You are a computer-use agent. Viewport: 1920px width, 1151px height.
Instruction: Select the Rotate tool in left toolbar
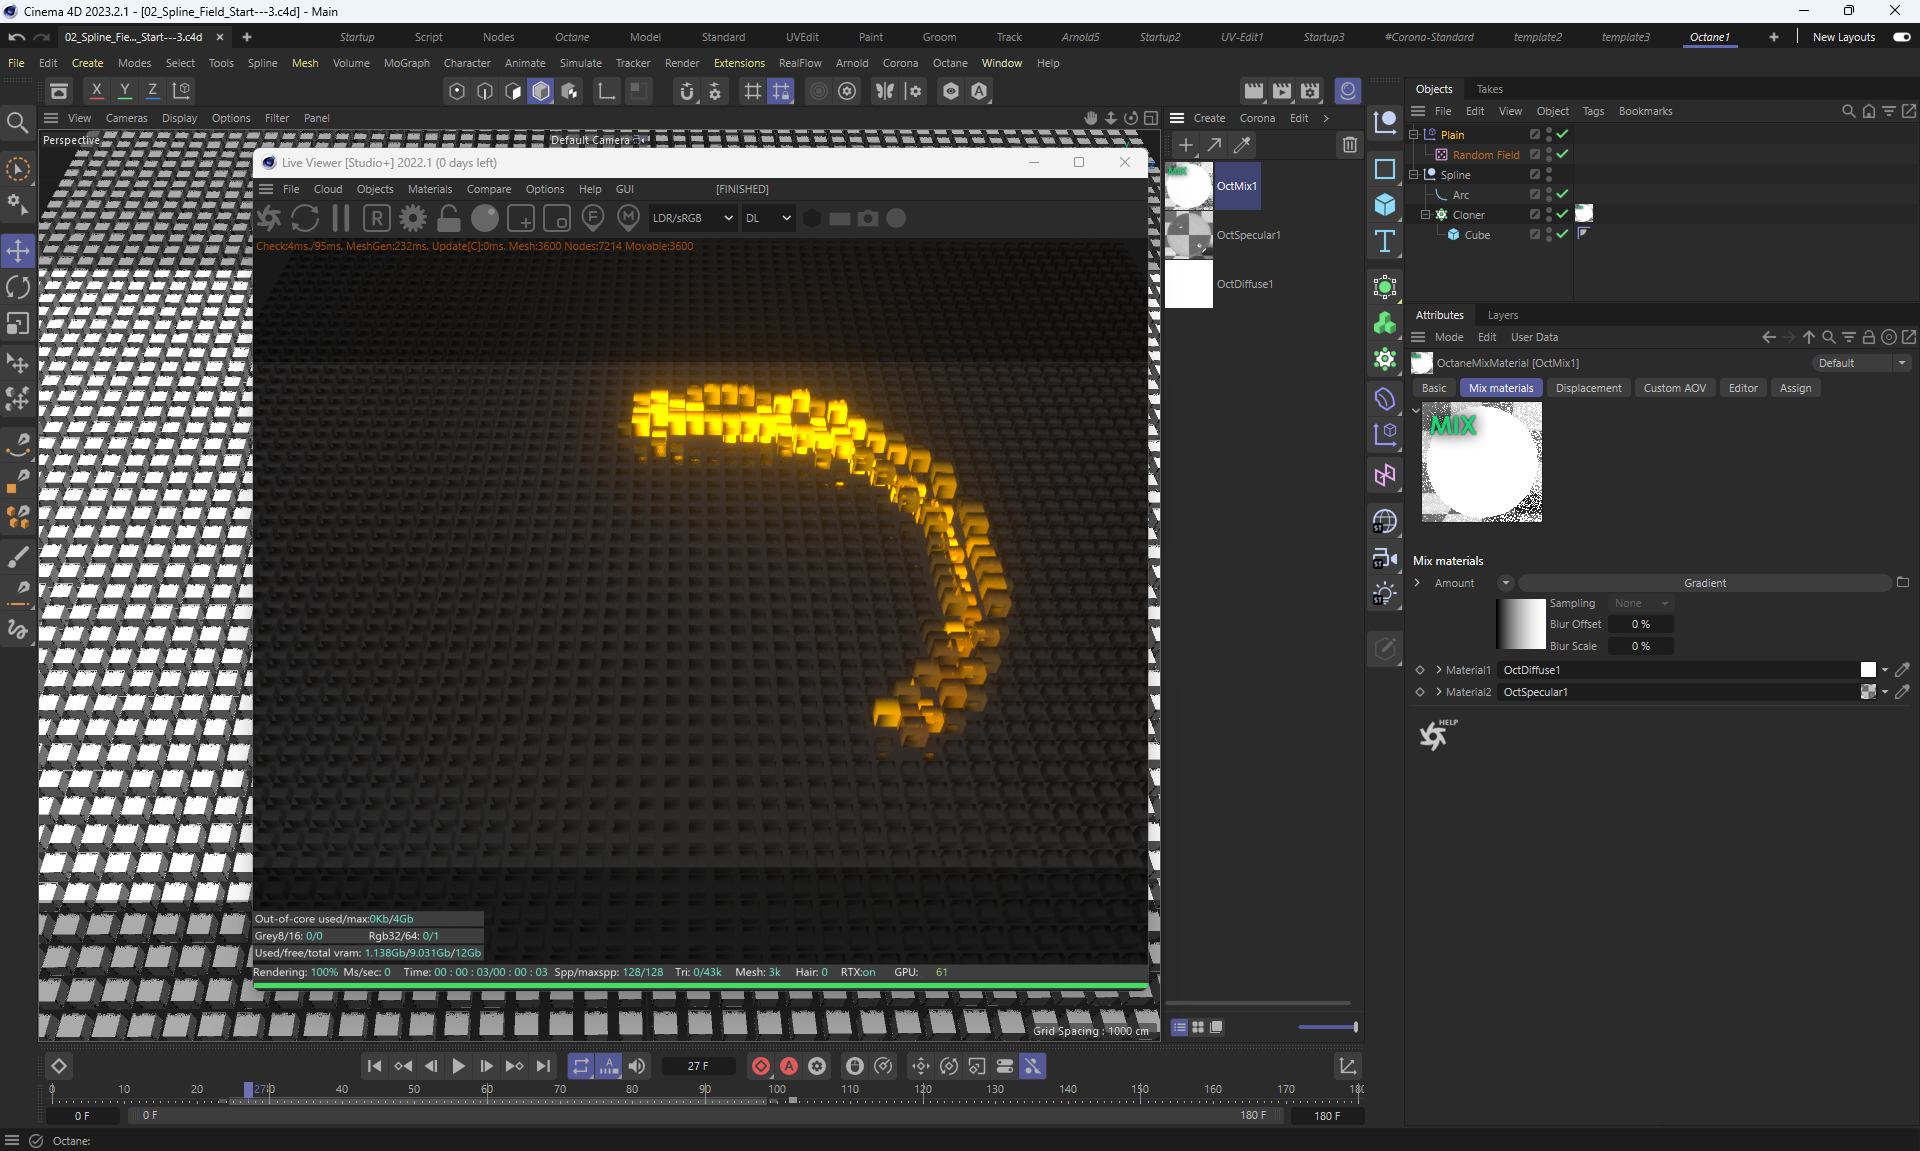point(18,288)
